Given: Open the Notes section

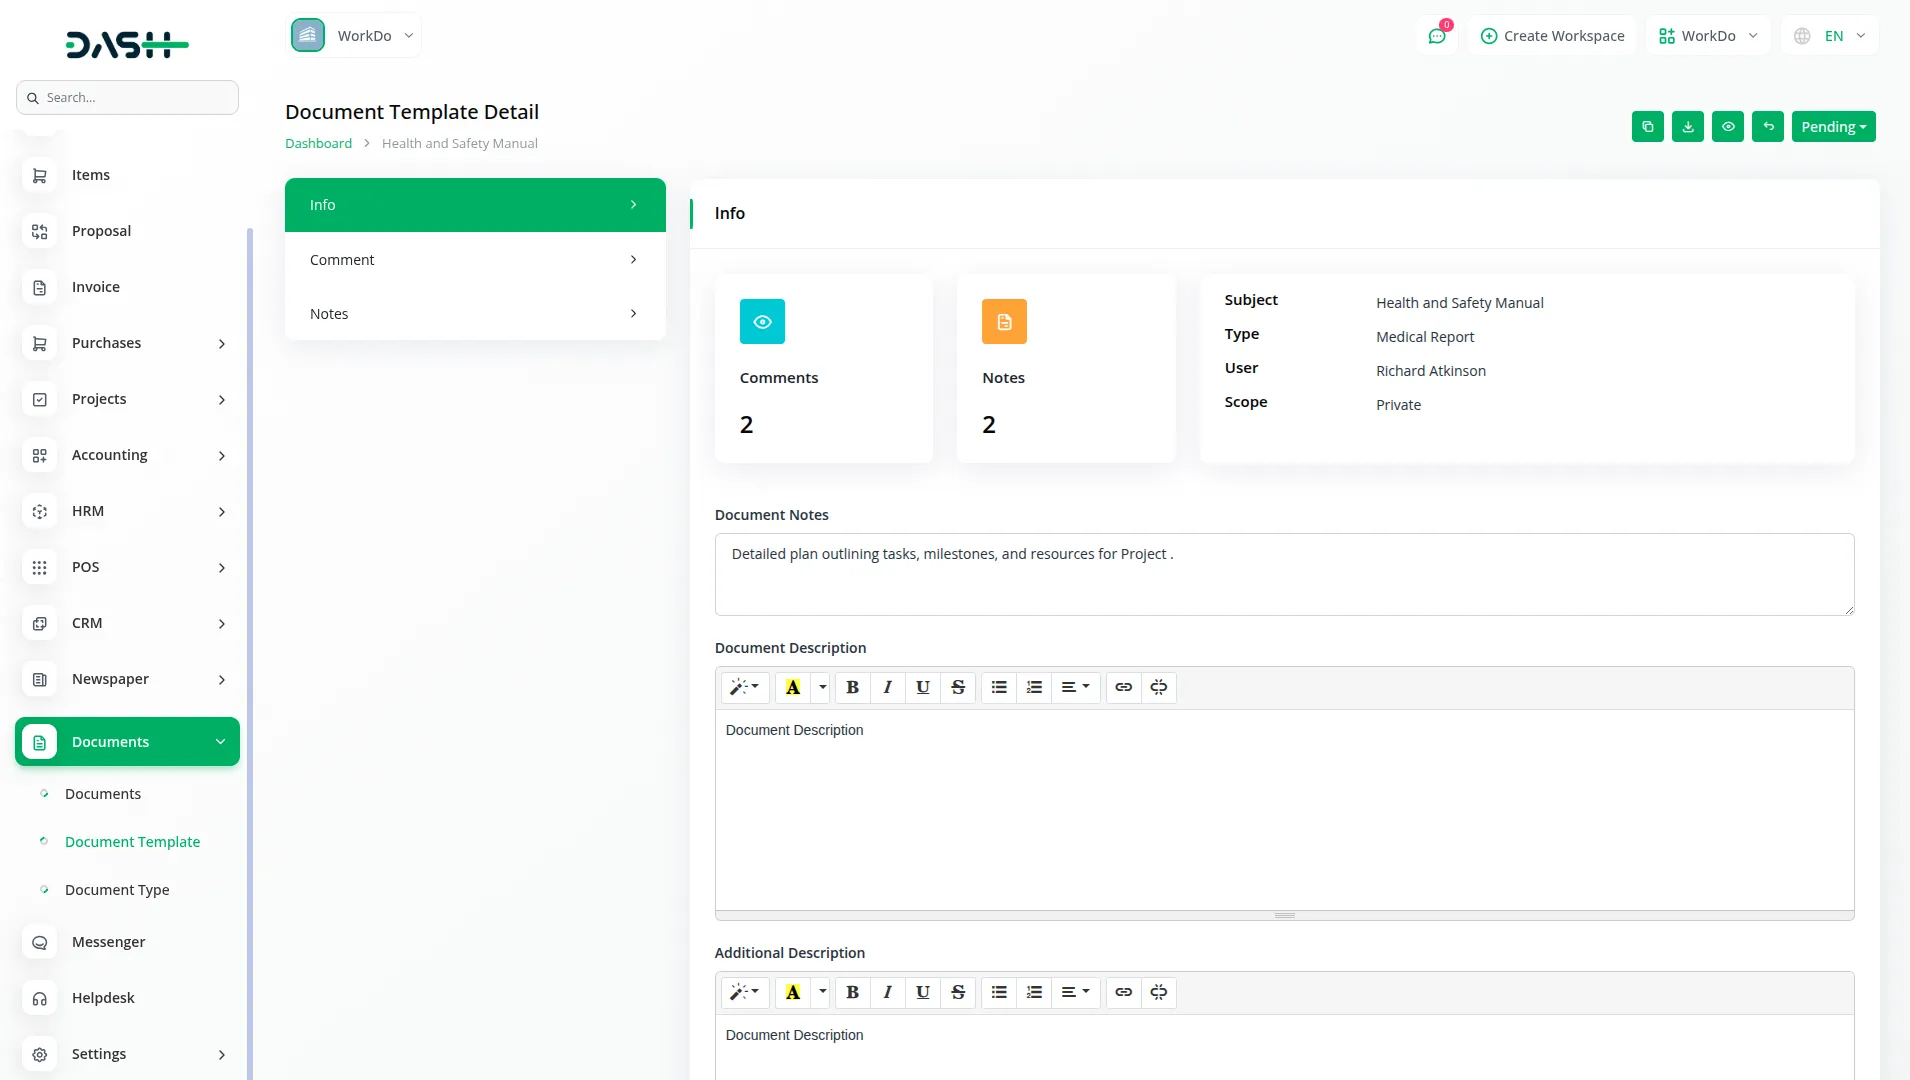Looking at the screenshot, I should click(473, 313).
